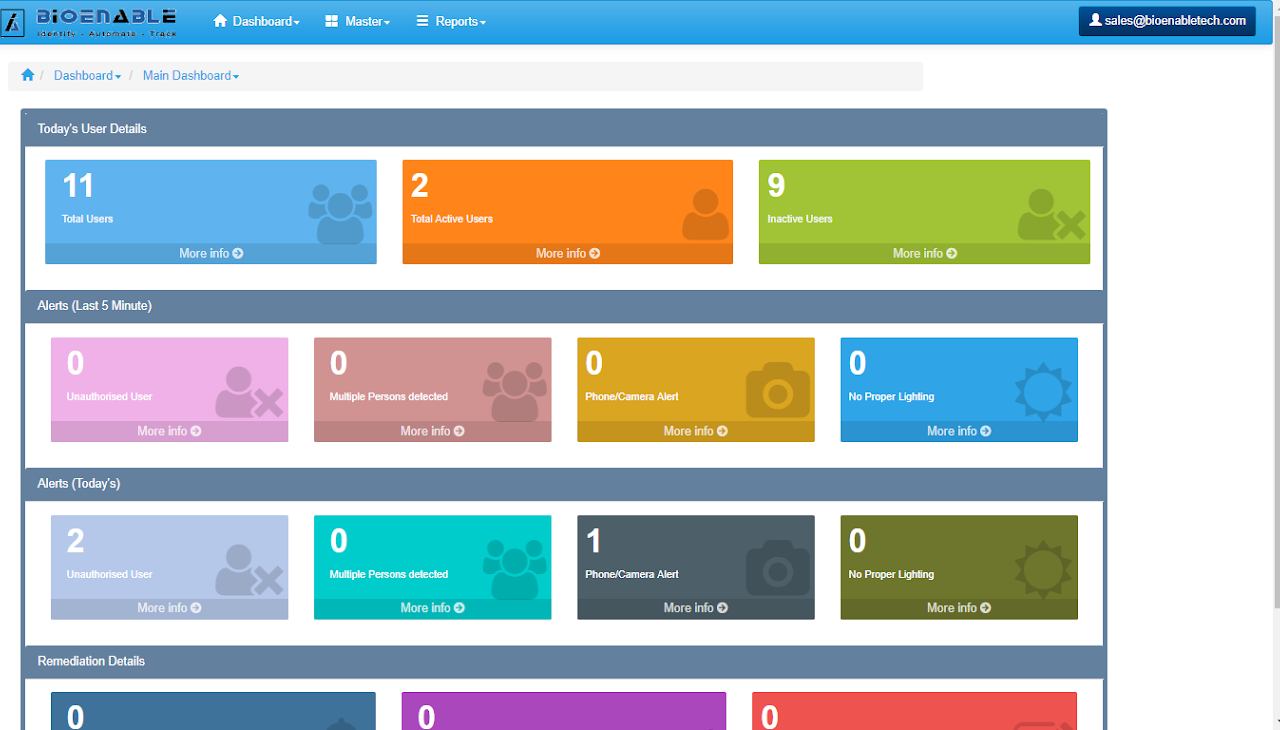This screenshot has width=1280, height=730.
Task: Click Unauthorised User icon in Today's alerts
Action: click(x=250, y=570)
